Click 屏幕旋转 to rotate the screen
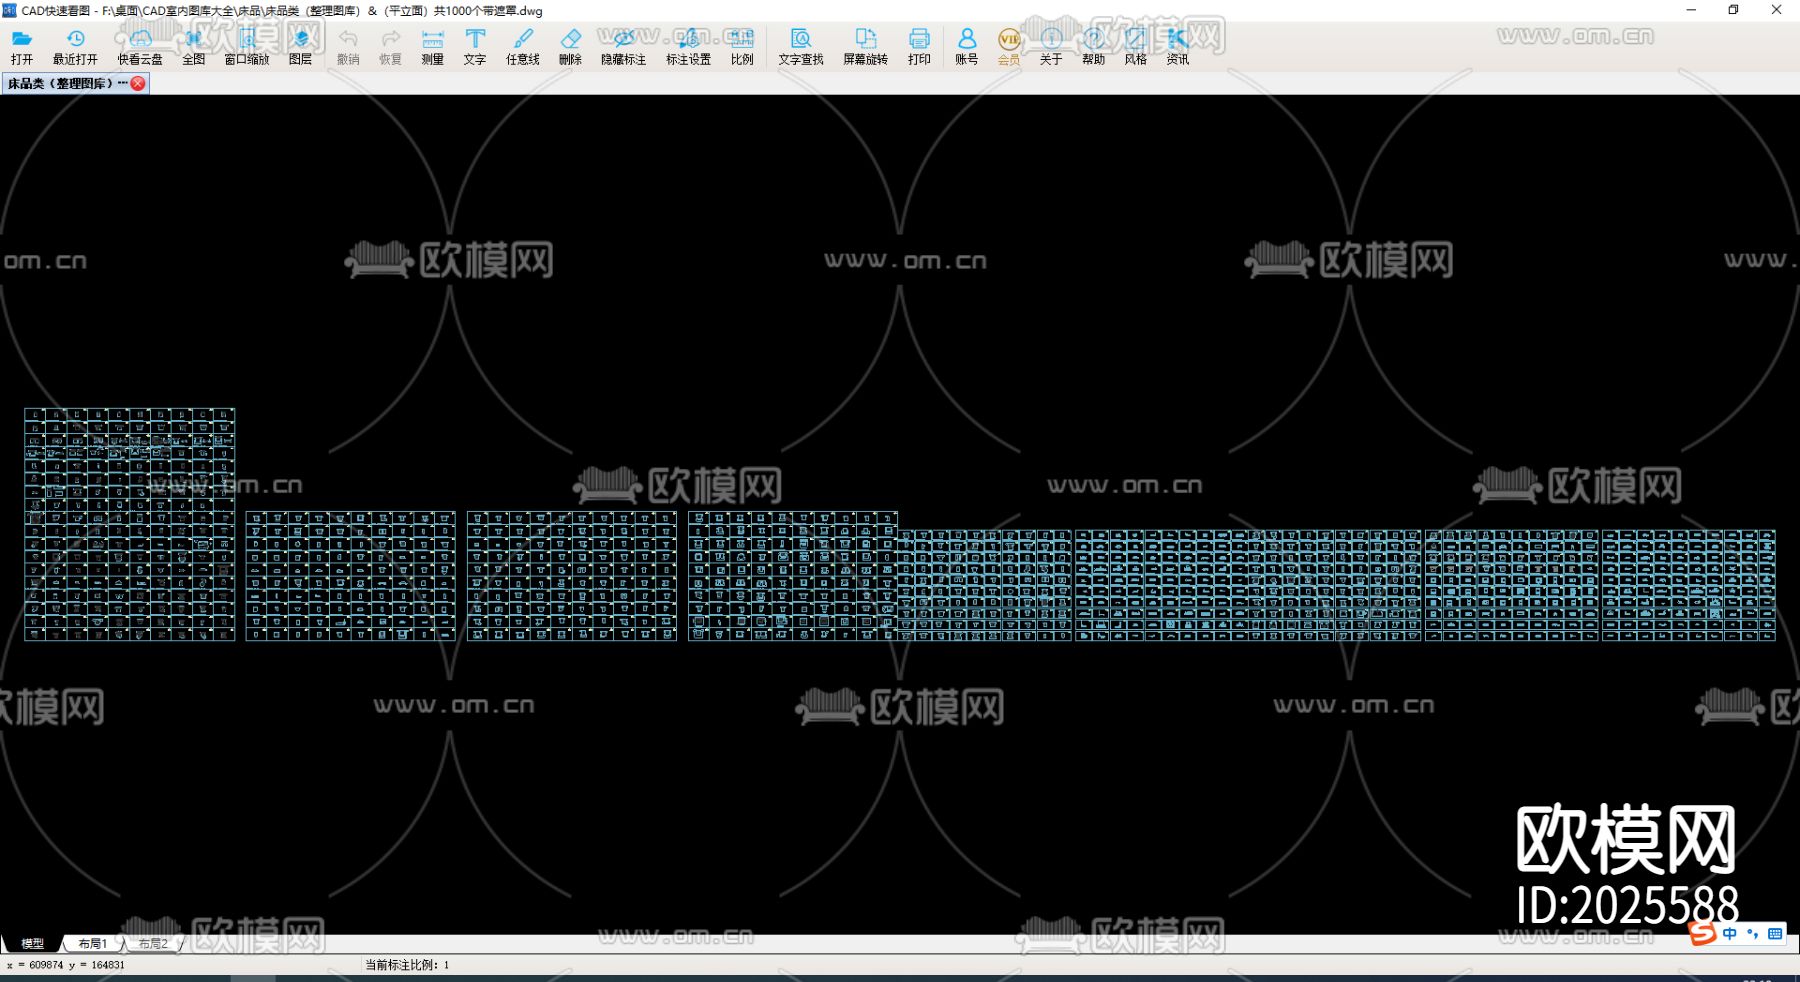 [865, 46]
